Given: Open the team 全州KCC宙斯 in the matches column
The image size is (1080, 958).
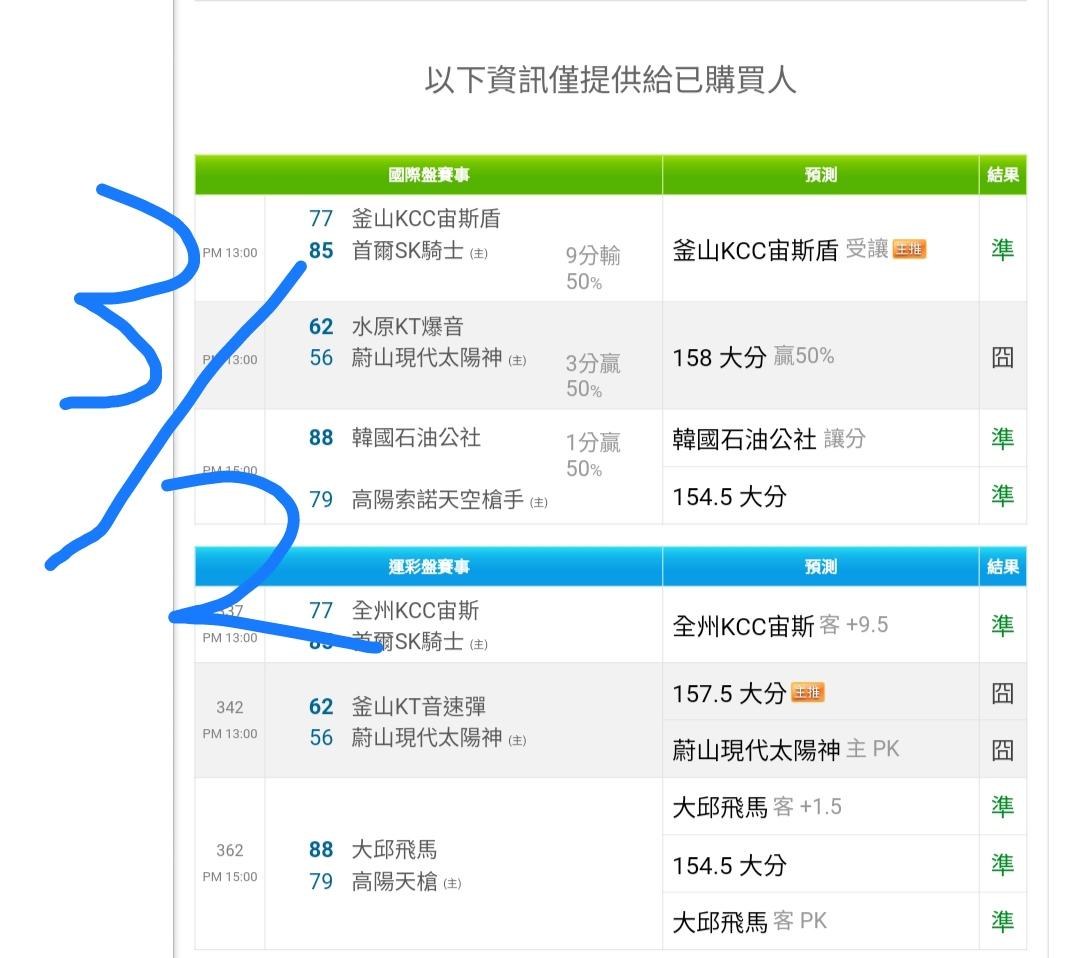Looking at the screenshot, I should click(415, 610).
